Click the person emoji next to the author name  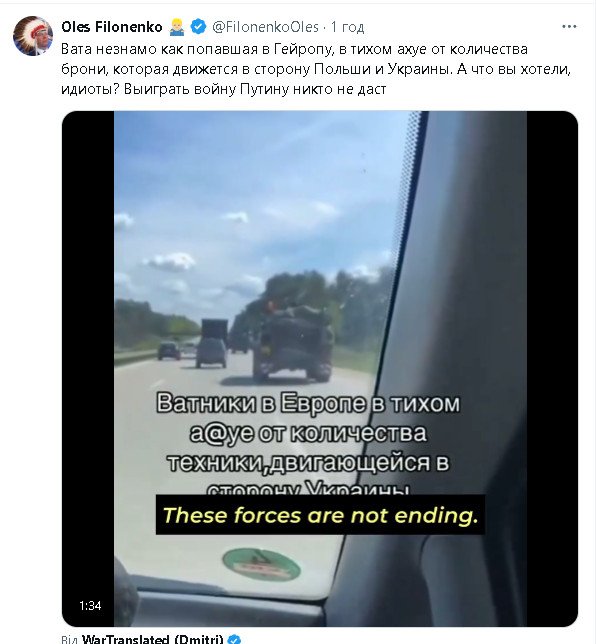tap(177, 27)
